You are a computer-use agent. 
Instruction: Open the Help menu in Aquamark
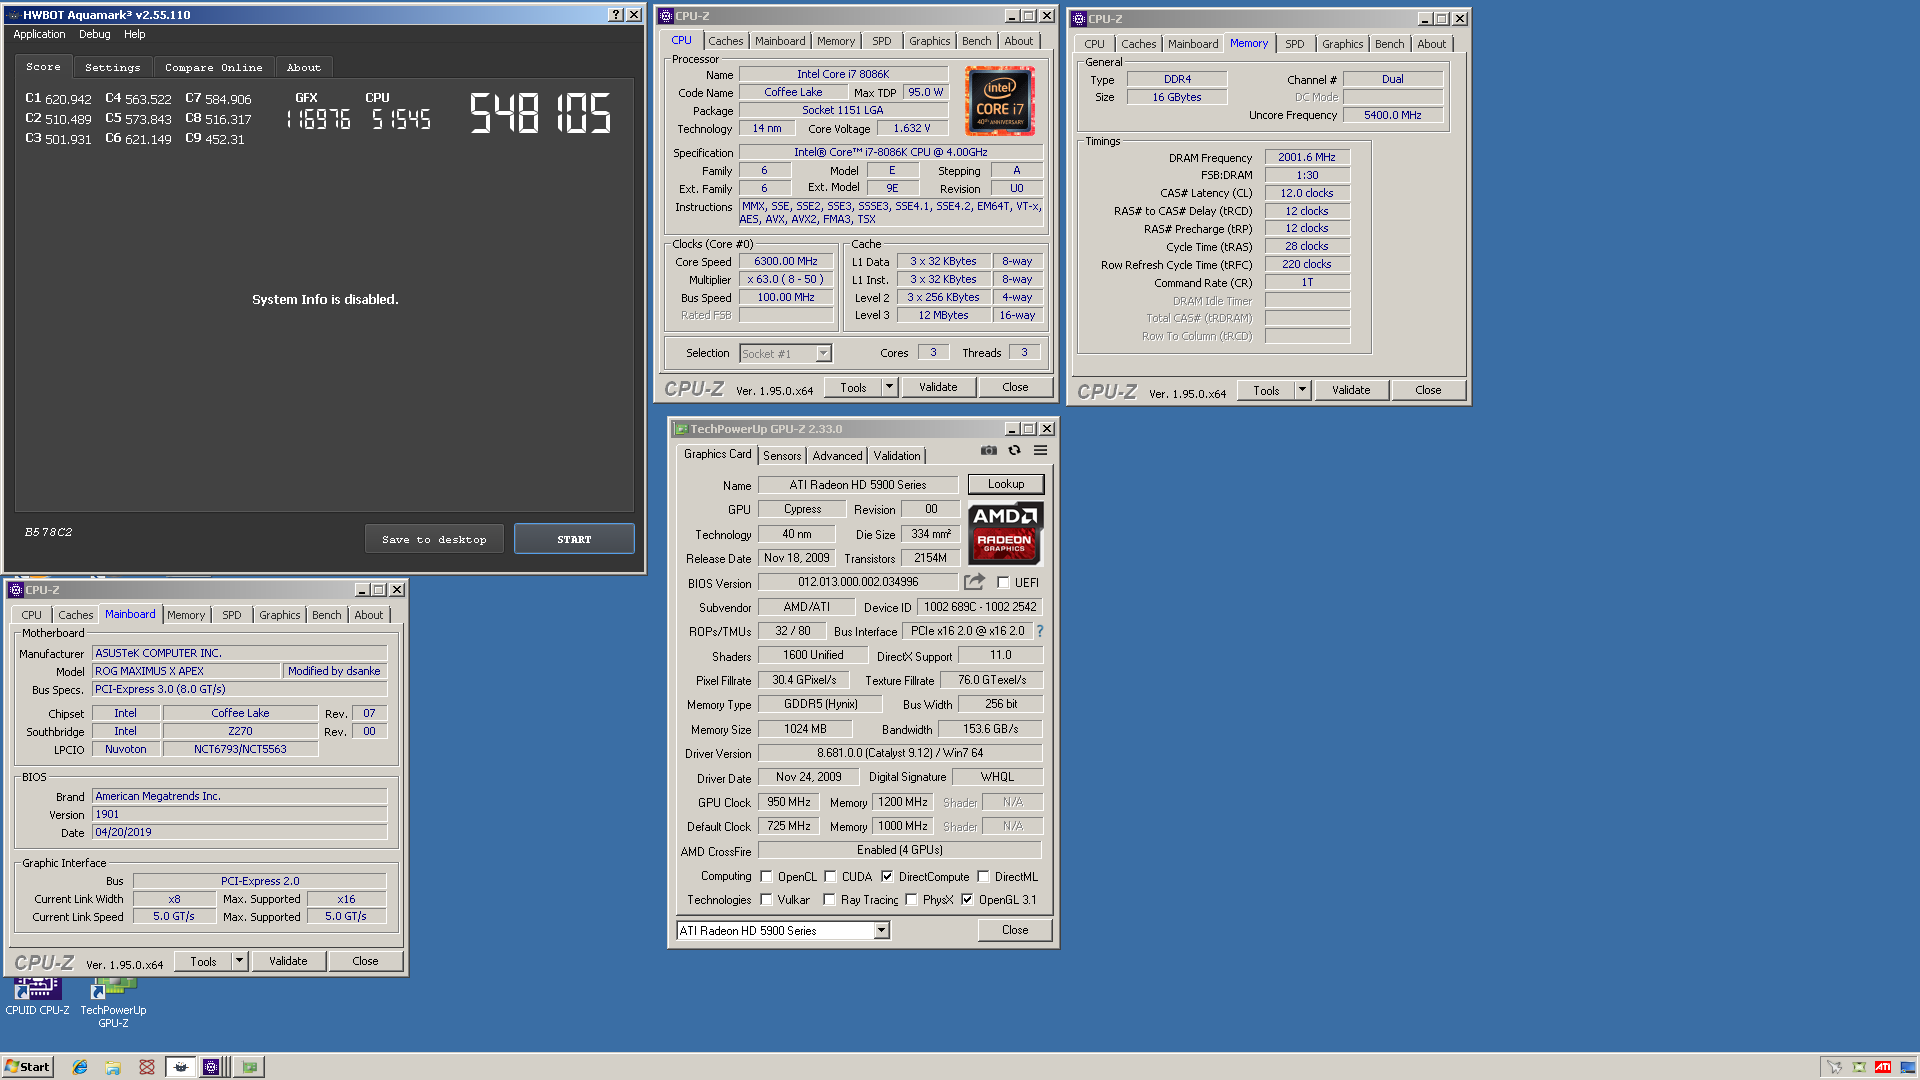(x=135, y=34)
